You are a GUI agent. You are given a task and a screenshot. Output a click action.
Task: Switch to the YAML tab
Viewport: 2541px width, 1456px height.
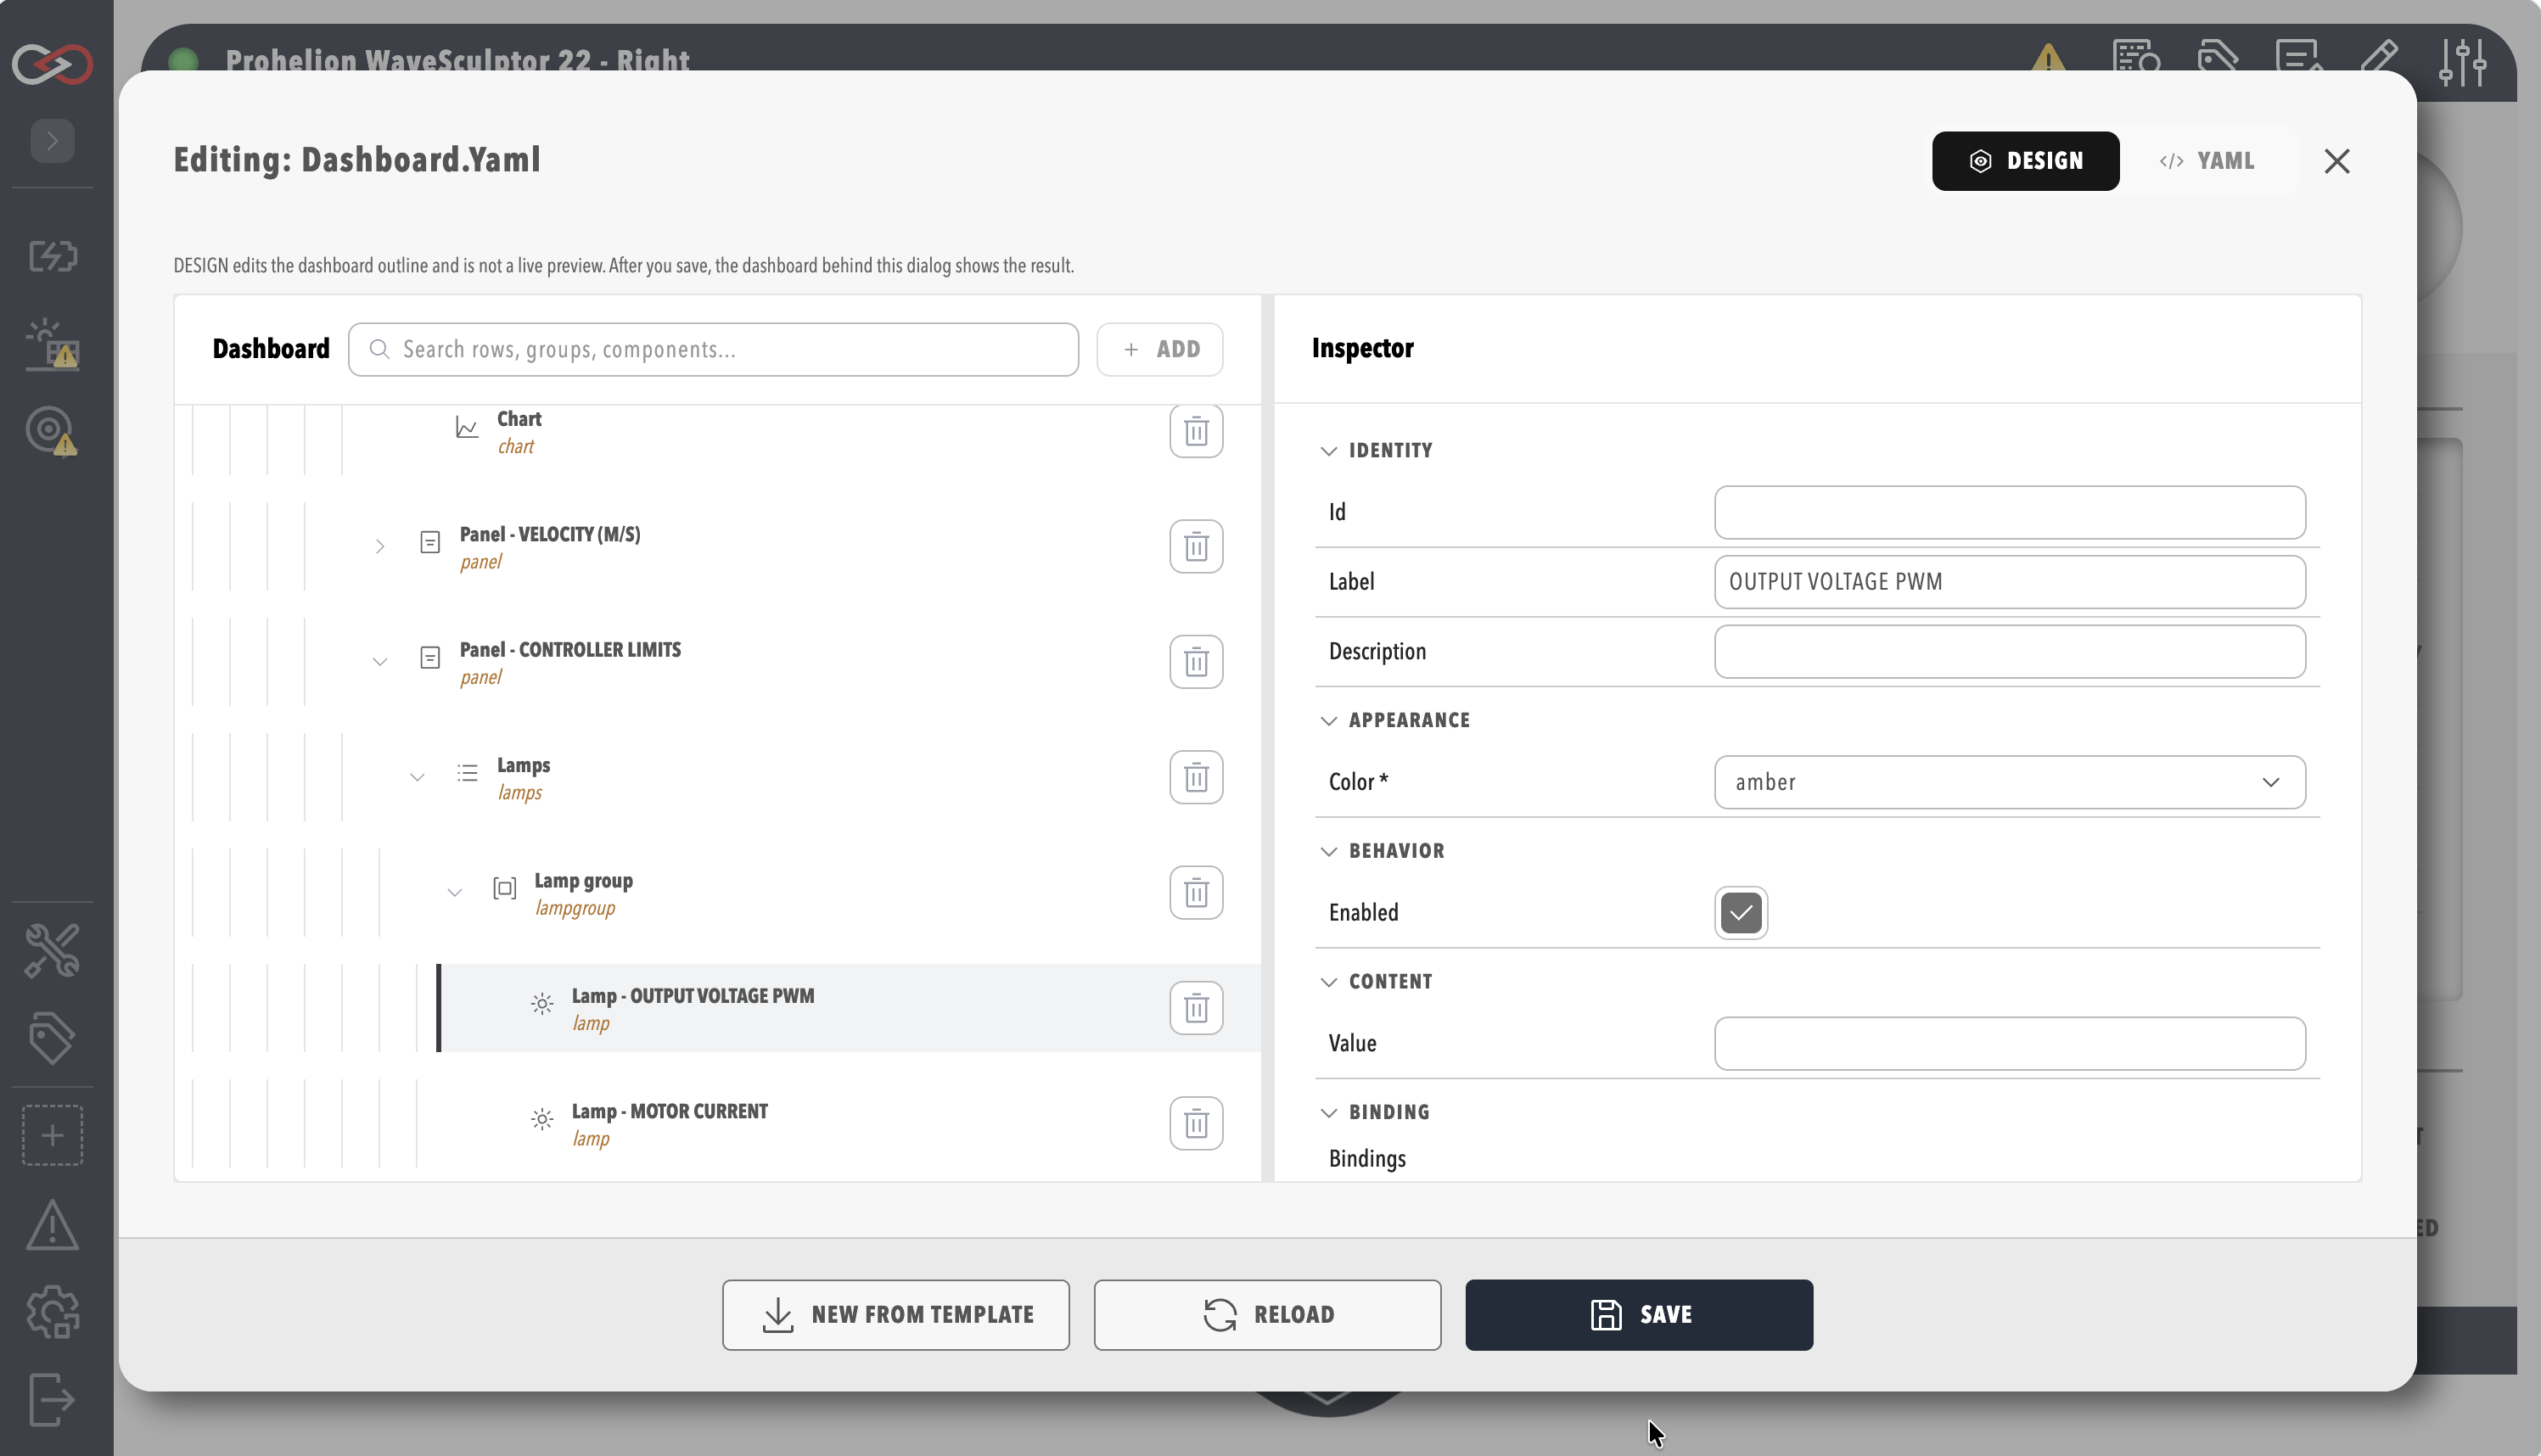click(x=2207, y=161)
